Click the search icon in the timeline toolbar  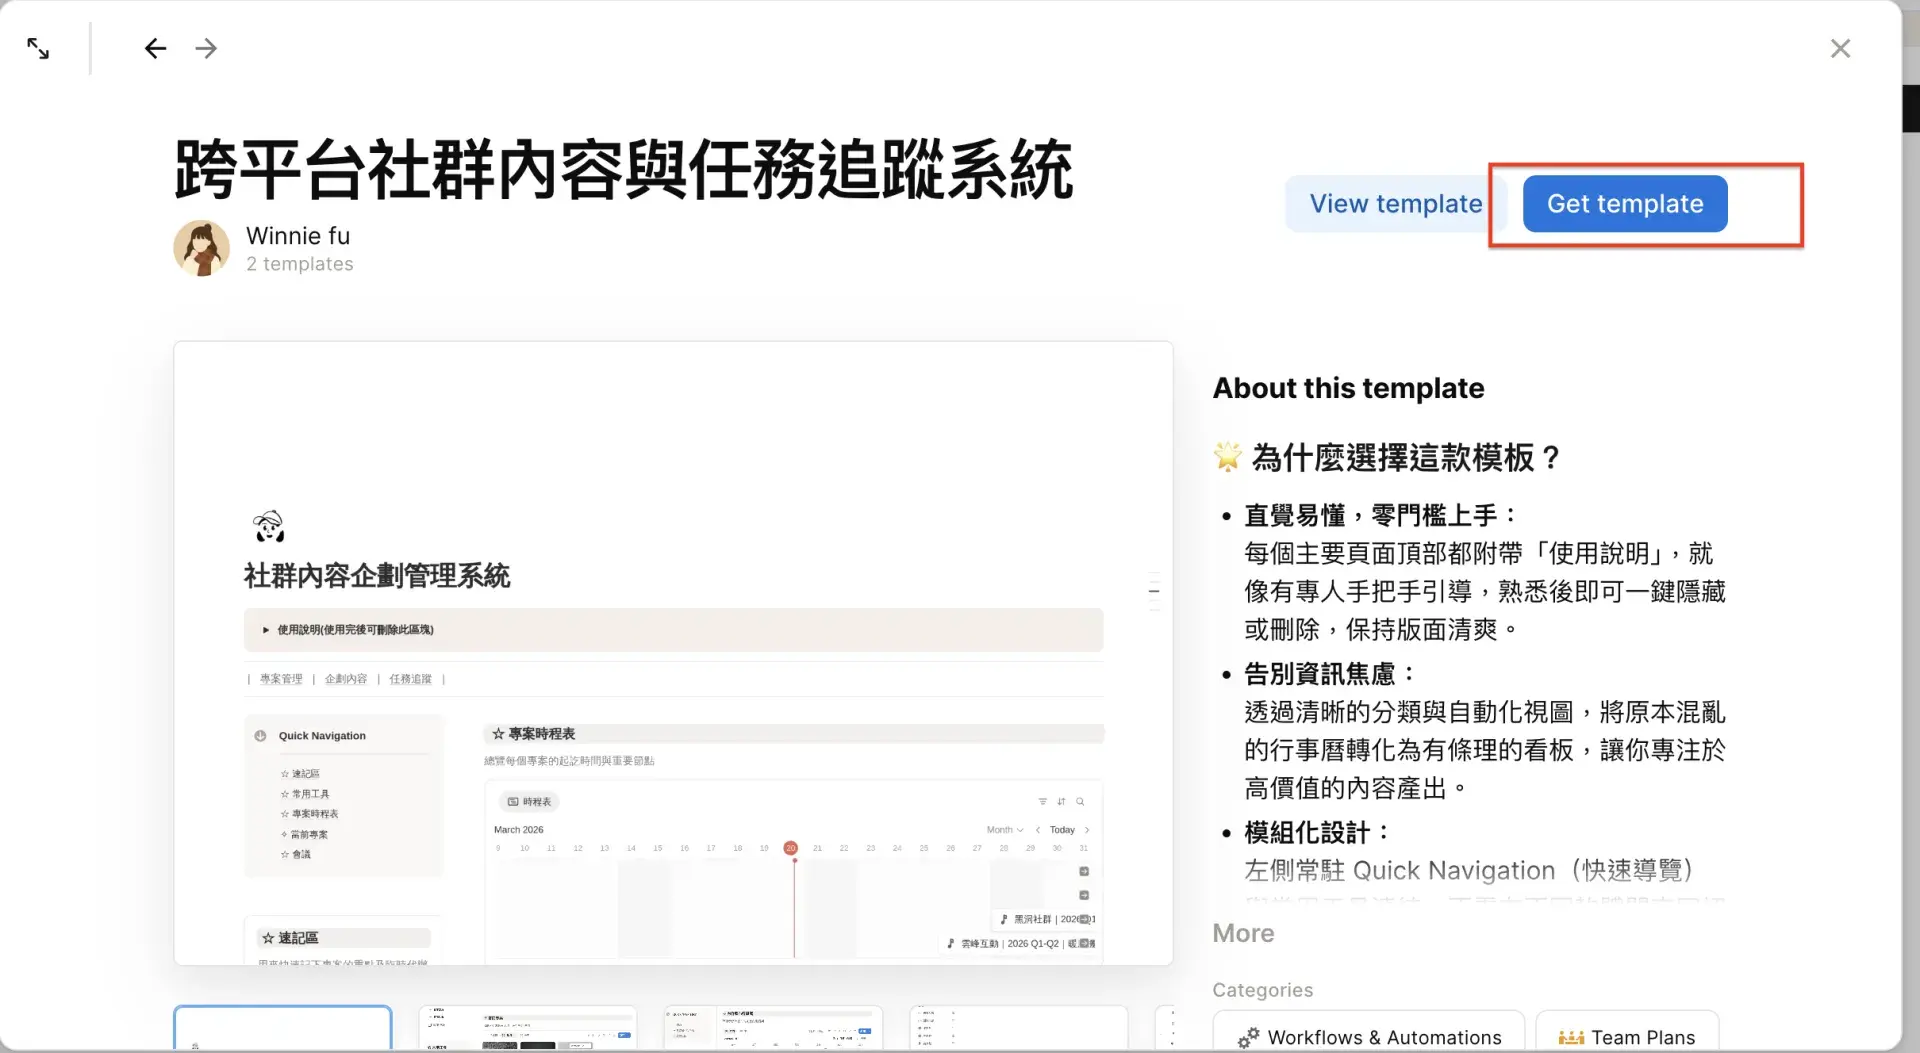tap(1080, 801)
